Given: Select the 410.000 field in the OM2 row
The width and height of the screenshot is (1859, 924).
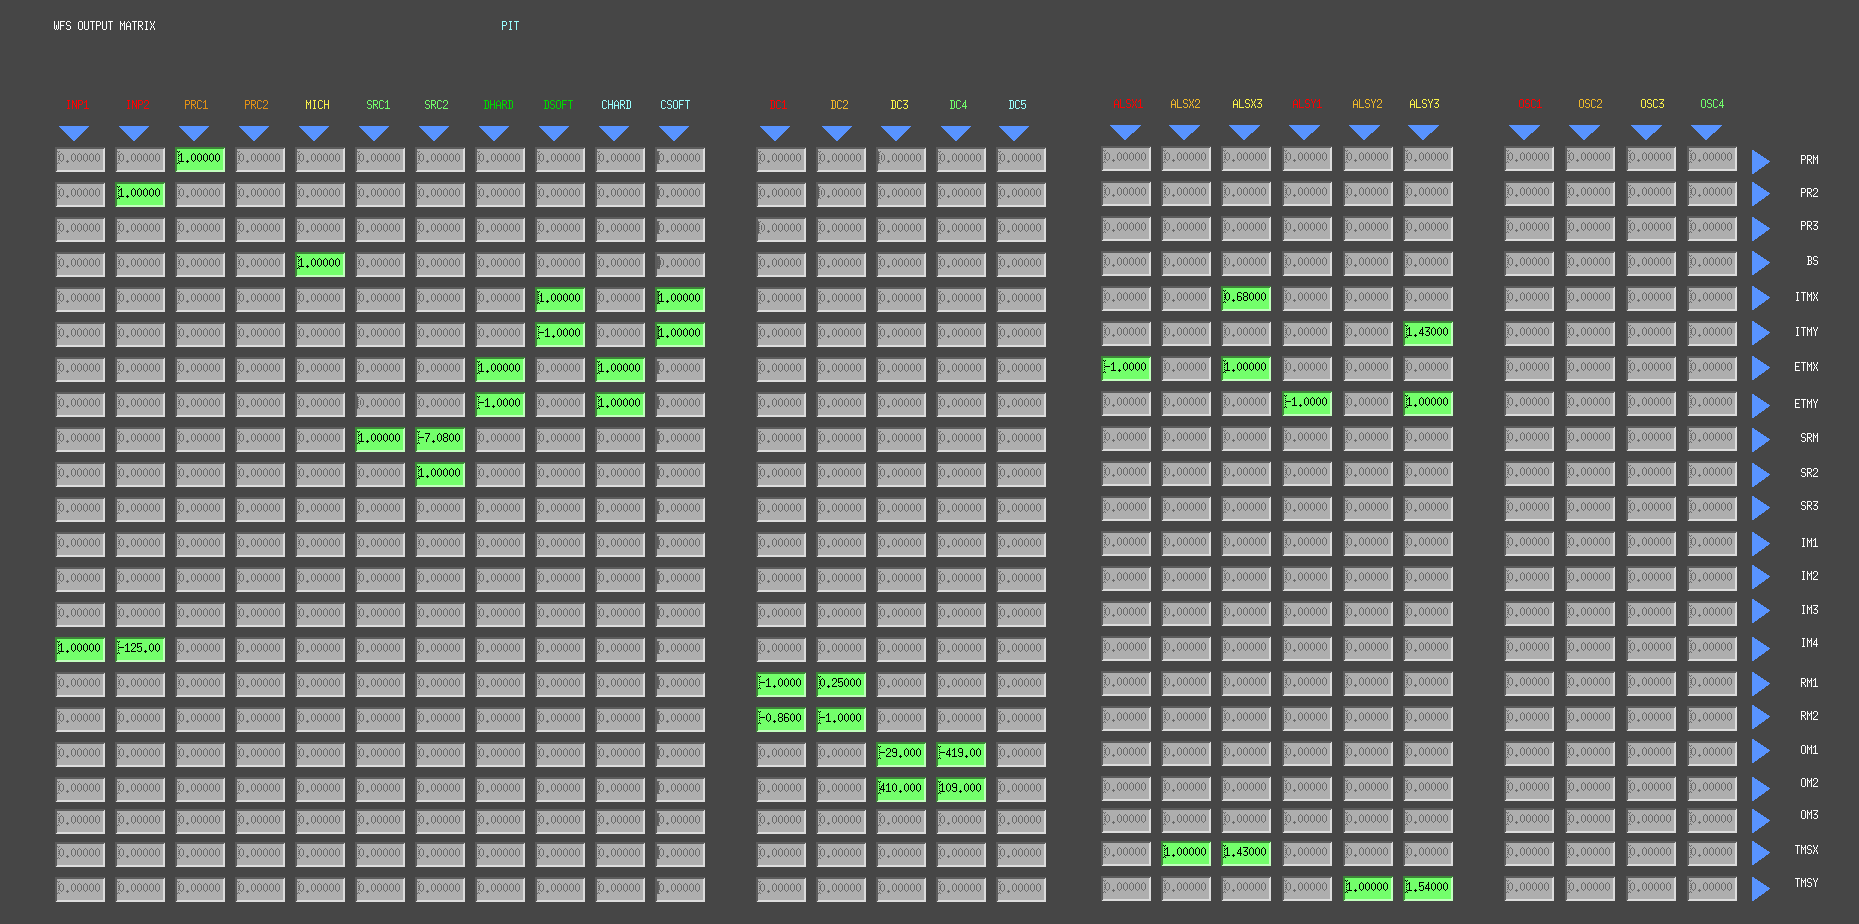Looking at the screenshot, I should pos(901,789).
